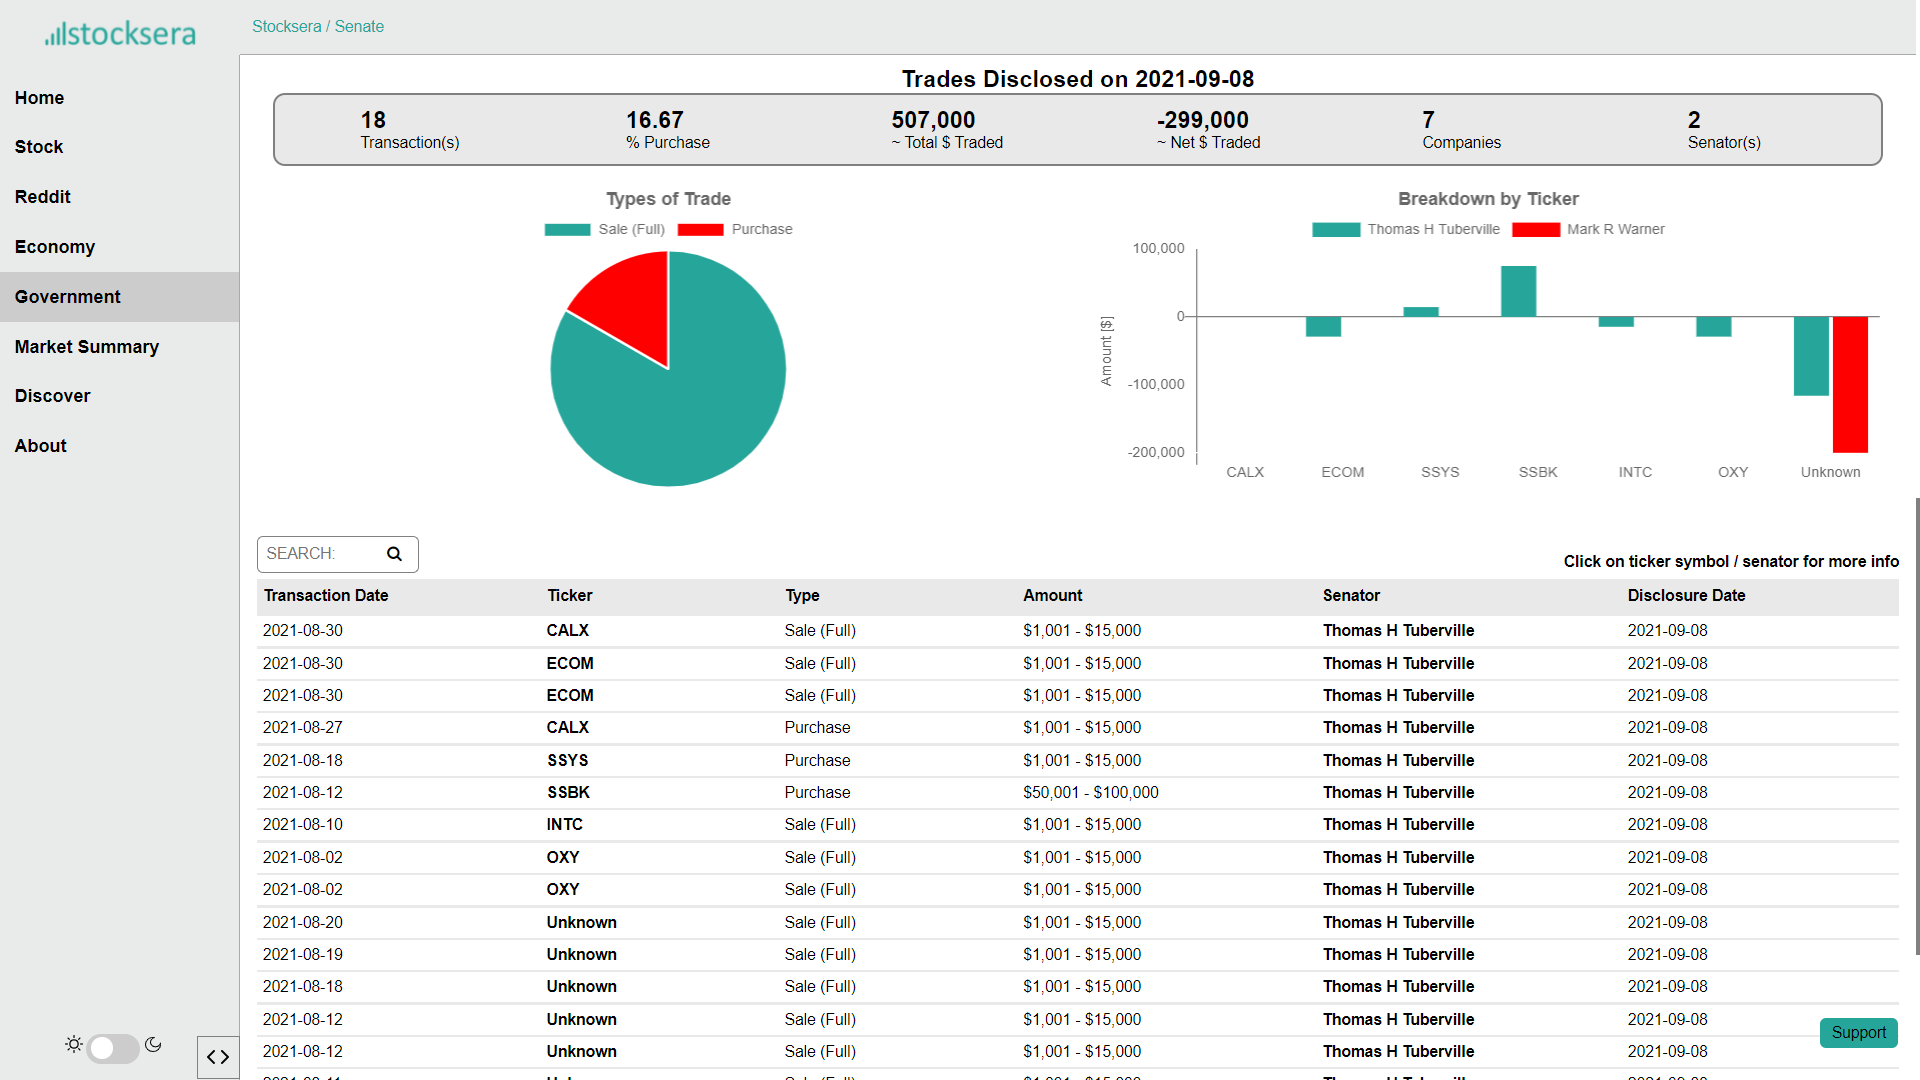Open the Government menu item
1920x1080 pixels.
pyautogui.click(x=67, y=297)
